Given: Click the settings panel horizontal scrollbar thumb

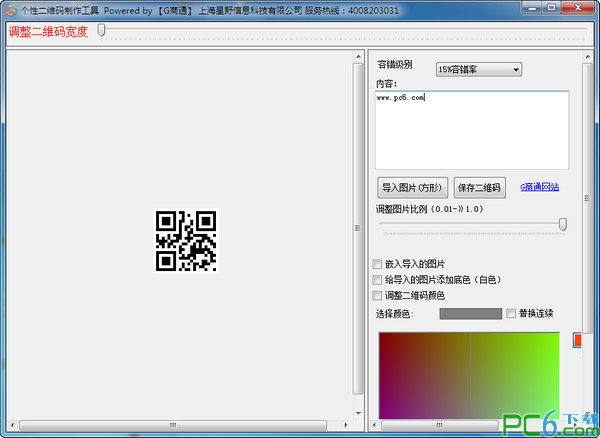Looking at the screenshot, I should pos(440,425).
